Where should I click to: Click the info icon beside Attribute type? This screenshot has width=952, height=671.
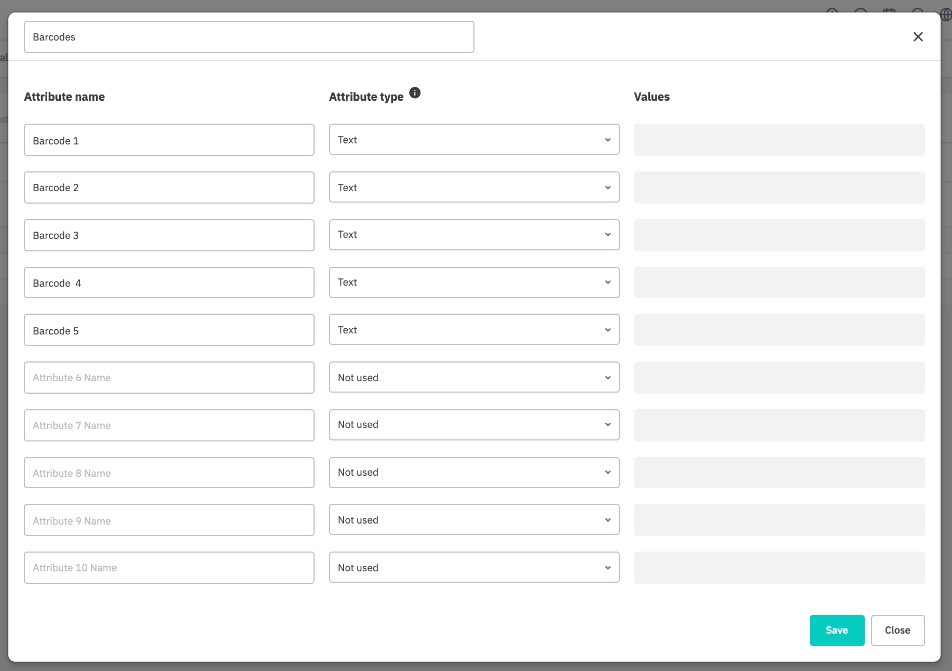point(415,93)
